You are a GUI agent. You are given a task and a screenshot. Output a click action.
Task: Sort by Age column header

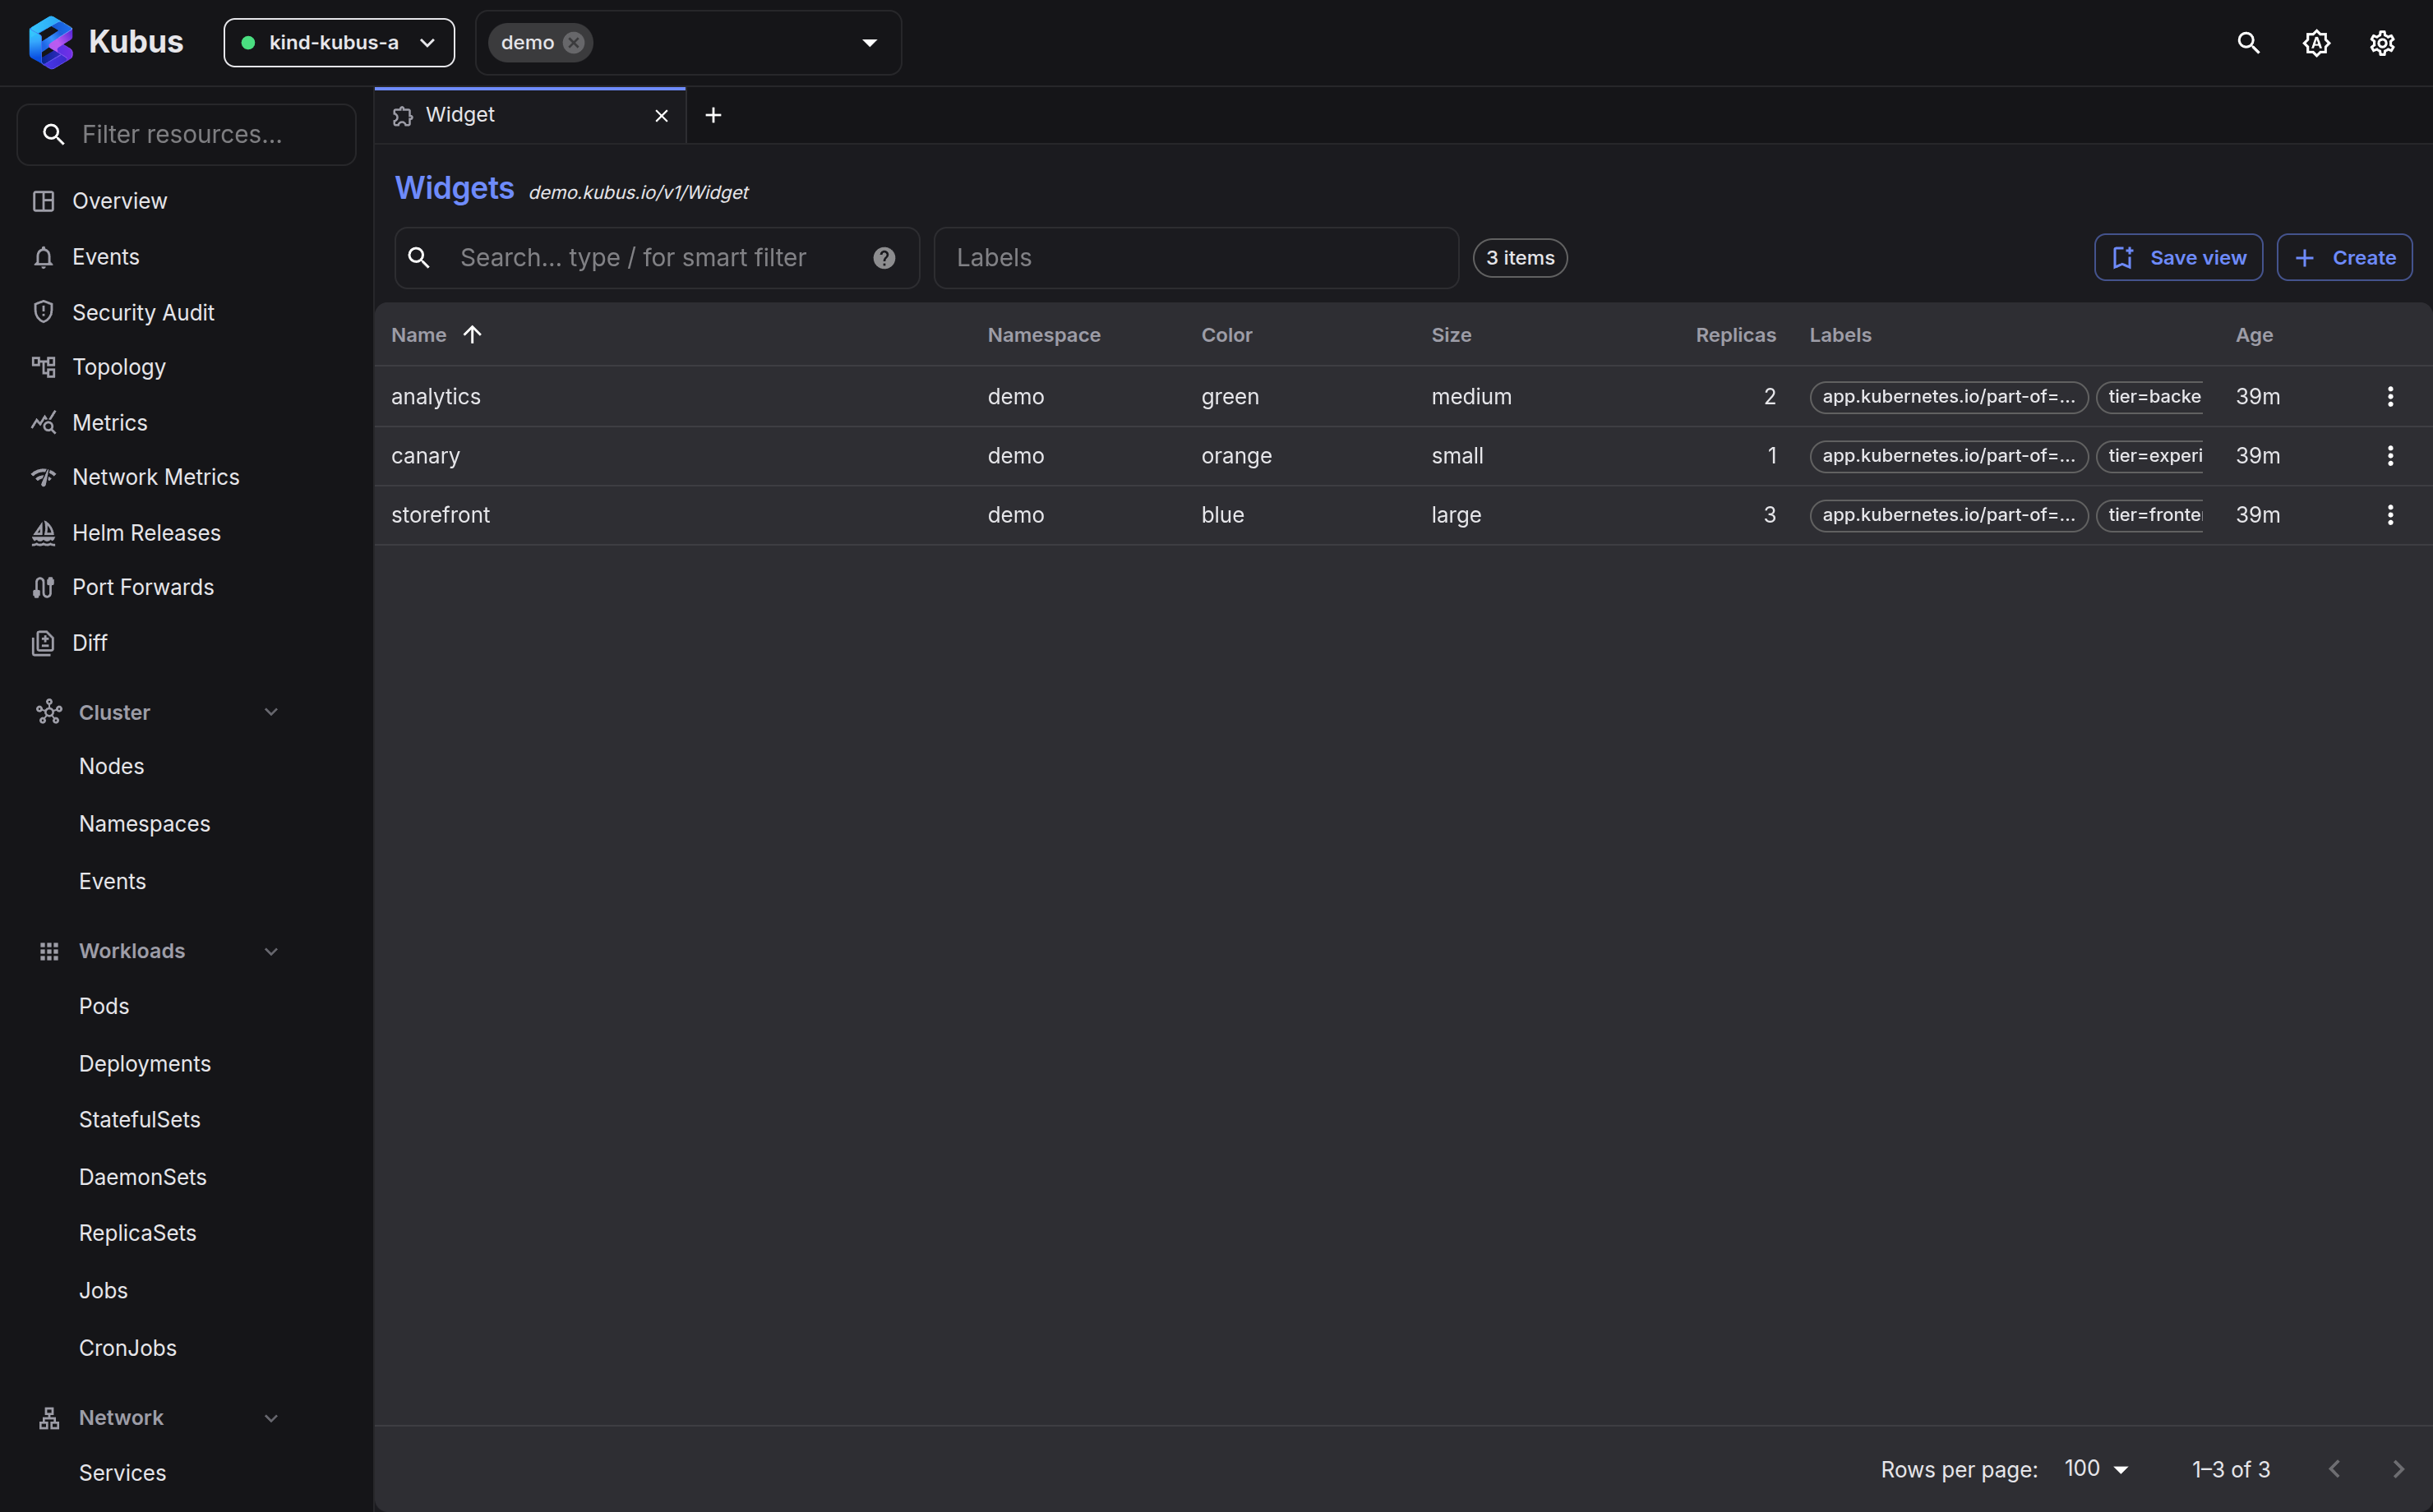coord(2254,335)
